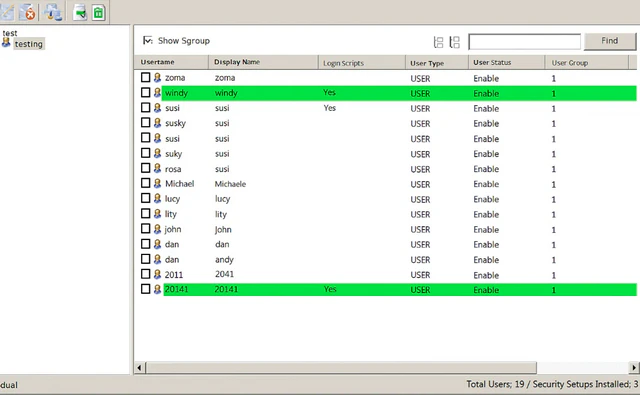
Task: Click the user icon in suky row
Action: (157, 153)
